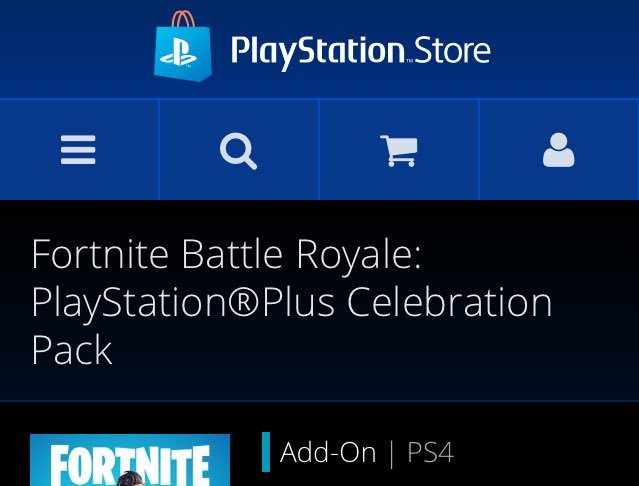
Task: Expand the three-line menu in navigation bar
Action: [79, 150]
